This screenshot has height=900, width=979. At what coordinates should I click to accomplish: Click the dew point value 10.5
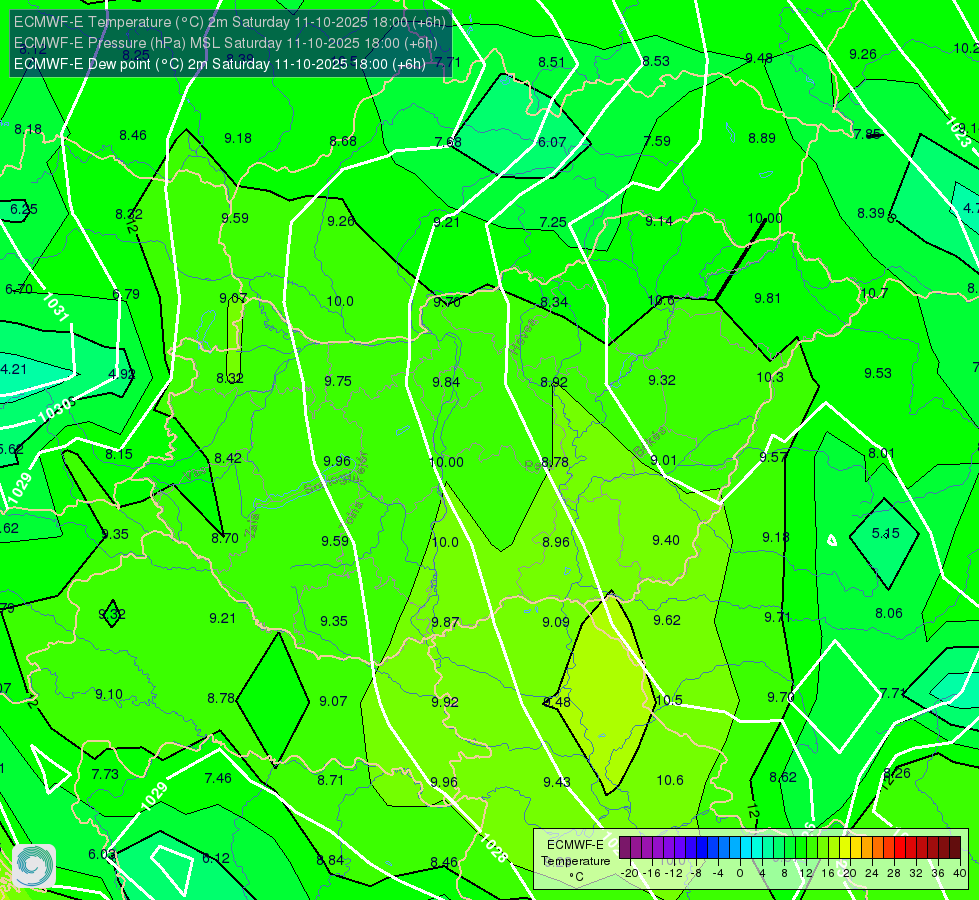(669, 700)
